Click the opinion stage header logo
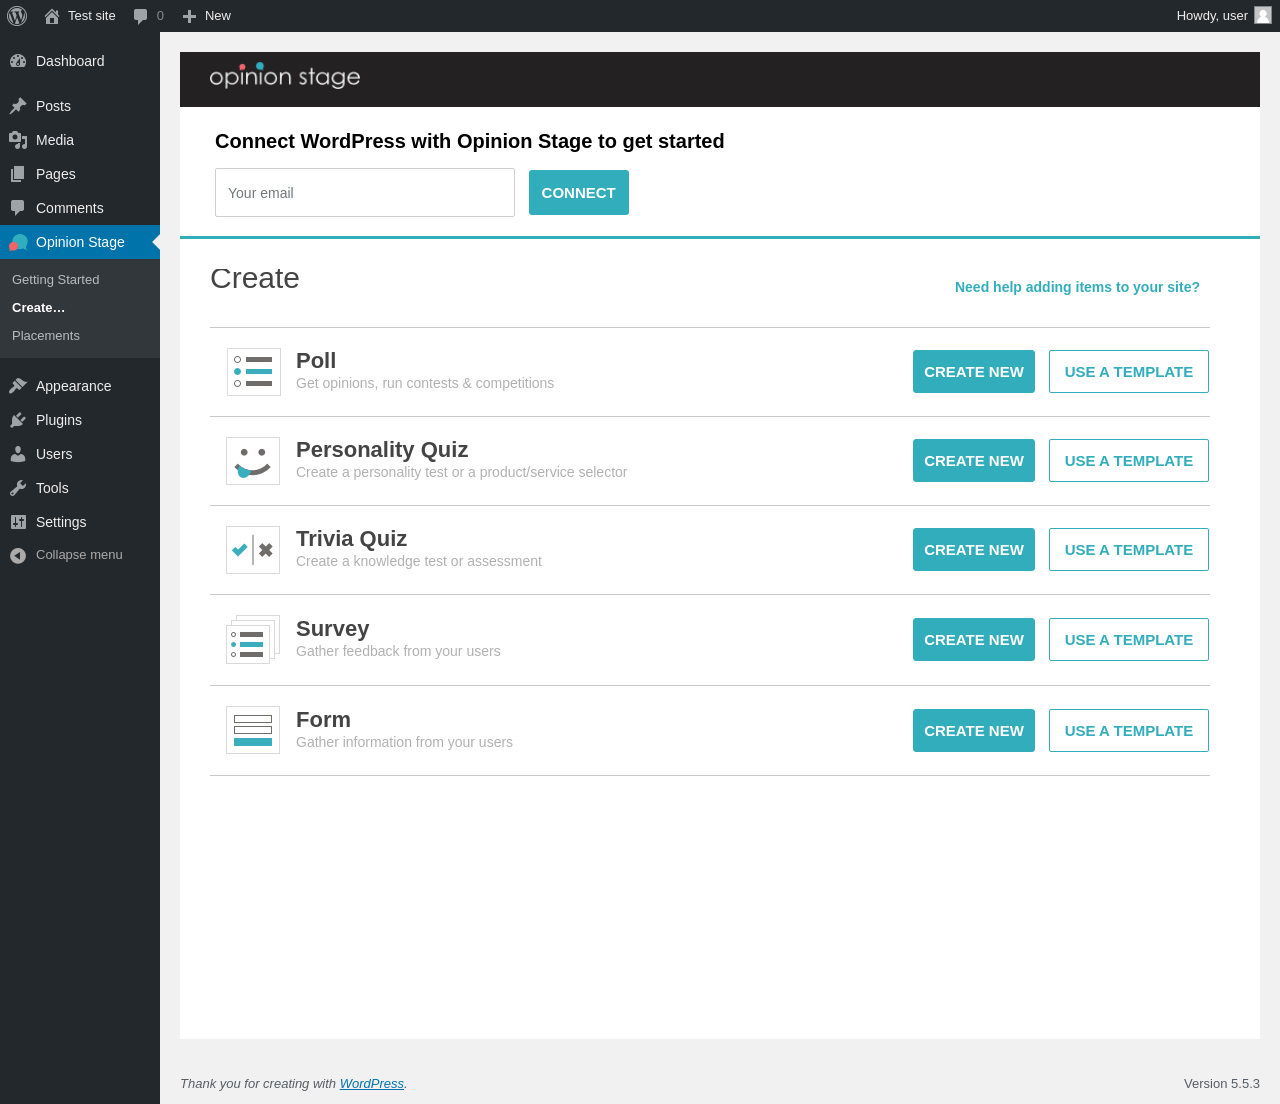 285,76
